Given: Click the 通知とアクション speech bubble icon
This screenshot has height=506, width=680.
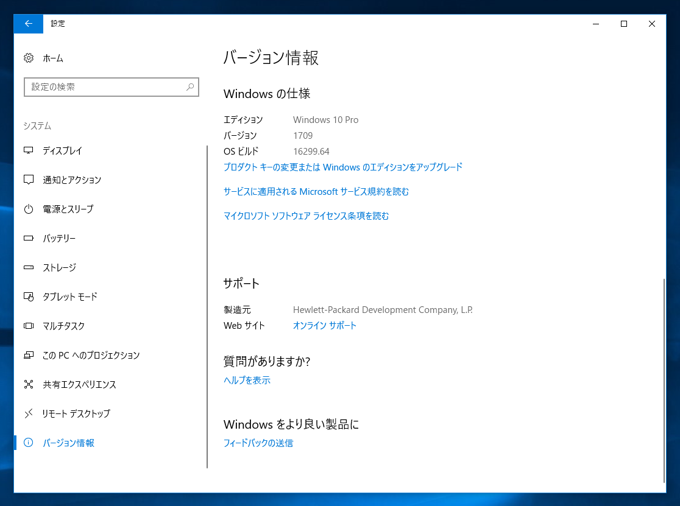Looking at the screenshot, I should (x=29, y=180).
